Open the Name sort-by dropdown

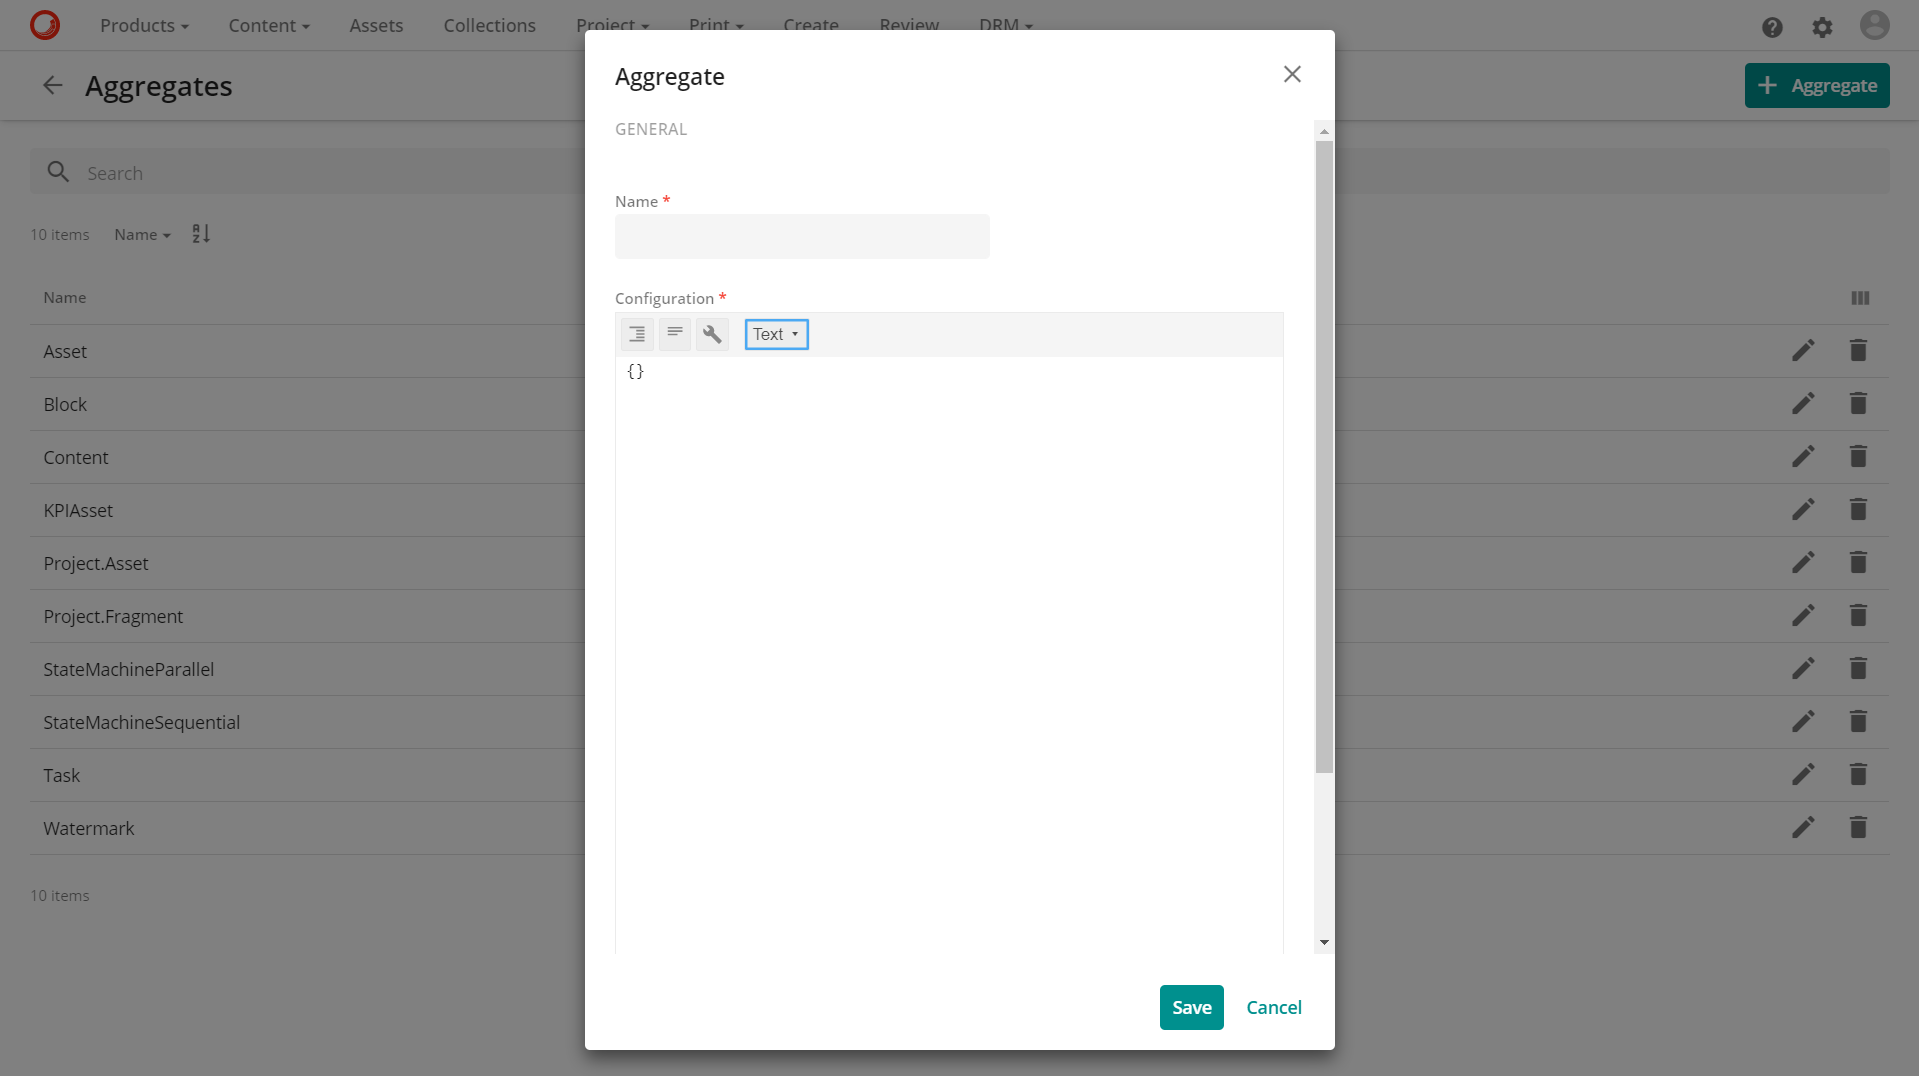pyautogui.click(x=142, y=234)
